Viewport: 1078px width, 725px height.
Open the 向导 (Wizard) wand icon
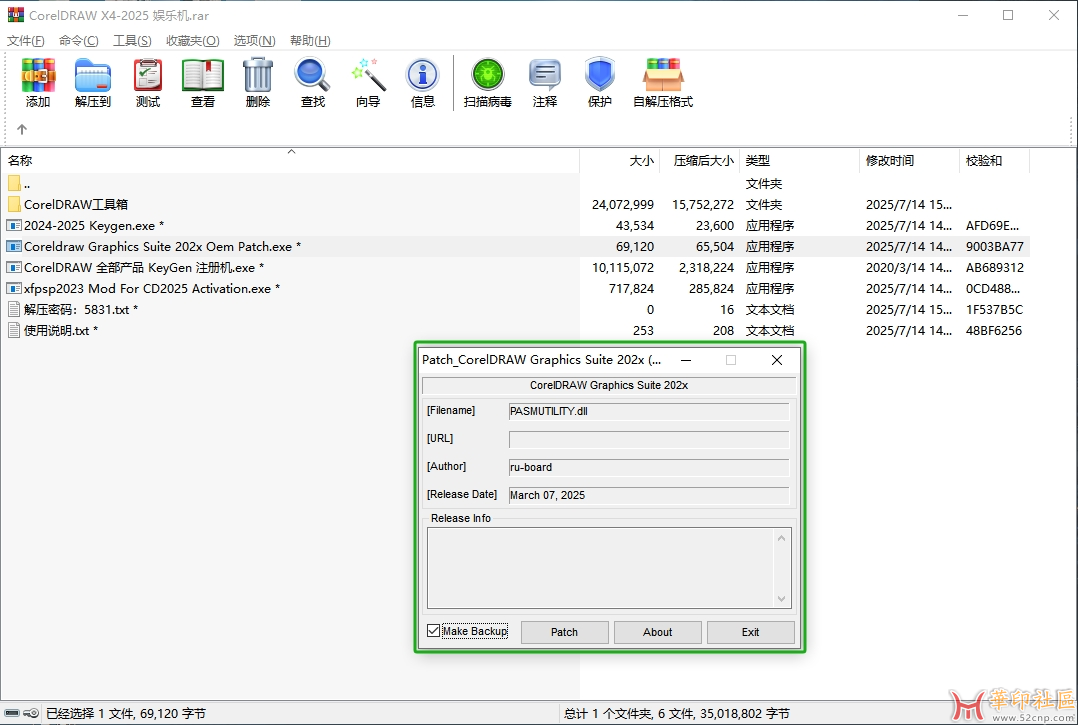[x=368, y=75]
